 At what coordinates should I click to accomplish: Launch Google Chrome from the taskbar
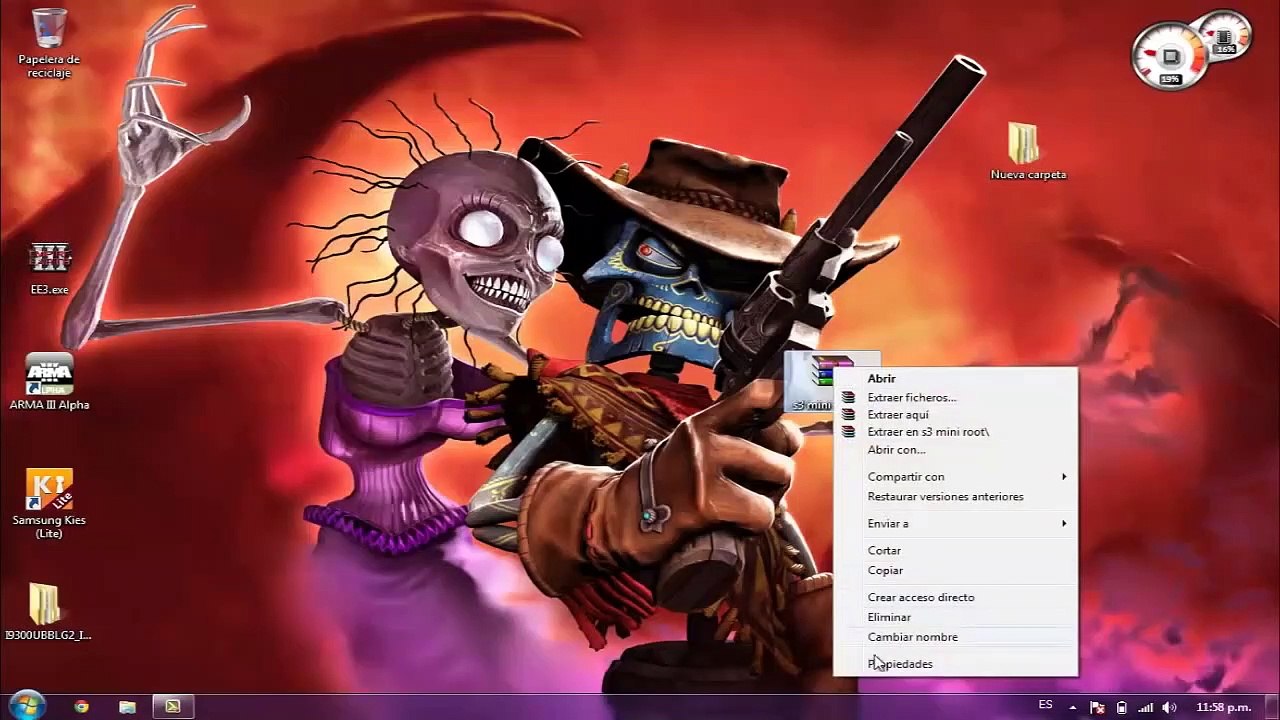pos(81,706)
